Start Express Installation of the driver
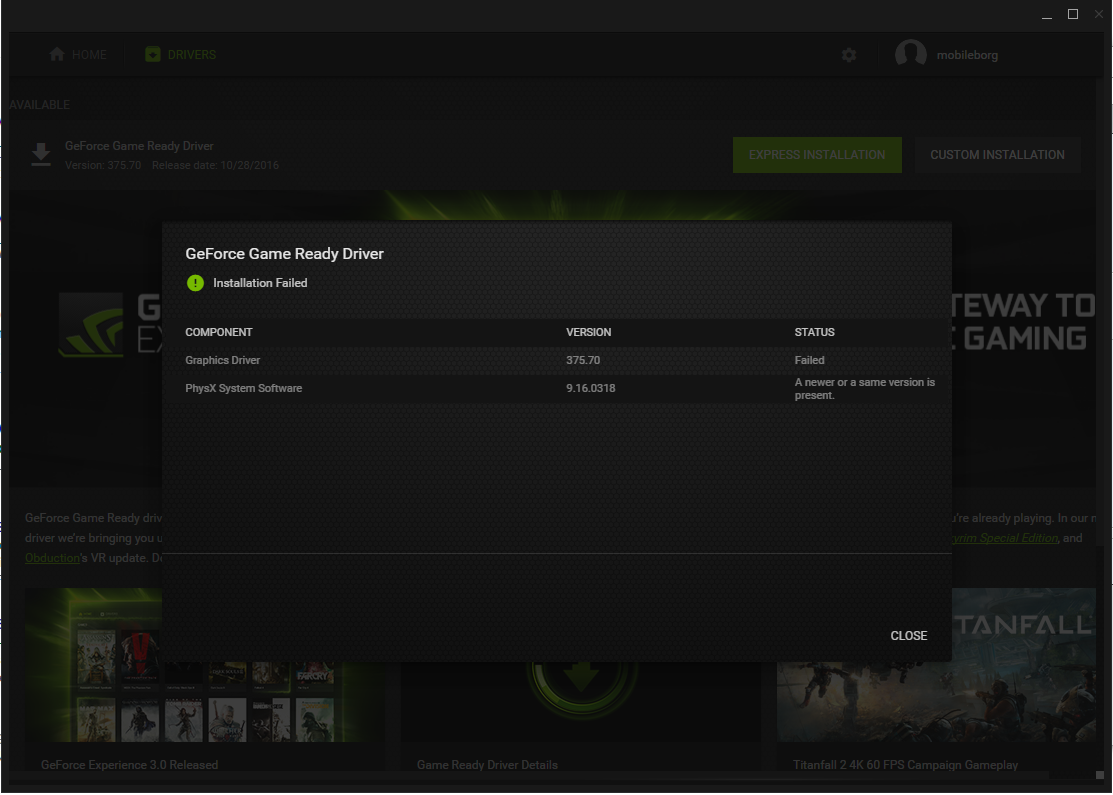The image size is (1113, 795). (x=817, y=155)
